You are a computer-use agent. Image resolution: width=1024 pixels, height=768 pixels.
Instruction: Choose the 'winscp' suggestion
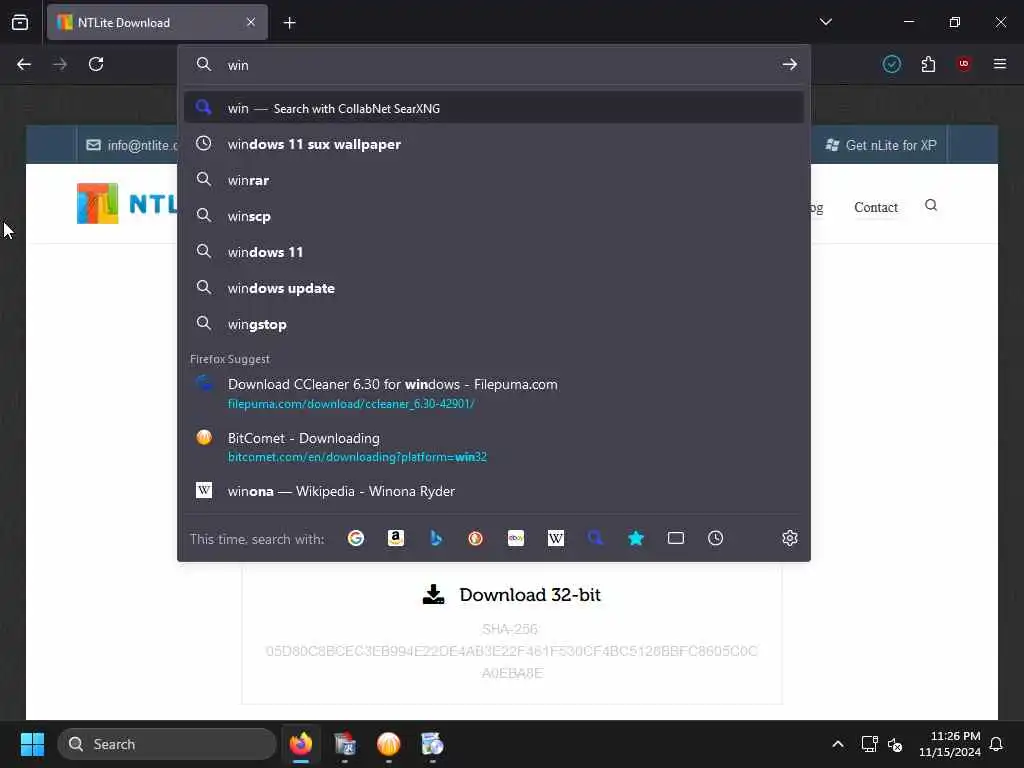[x=494, y=216]
